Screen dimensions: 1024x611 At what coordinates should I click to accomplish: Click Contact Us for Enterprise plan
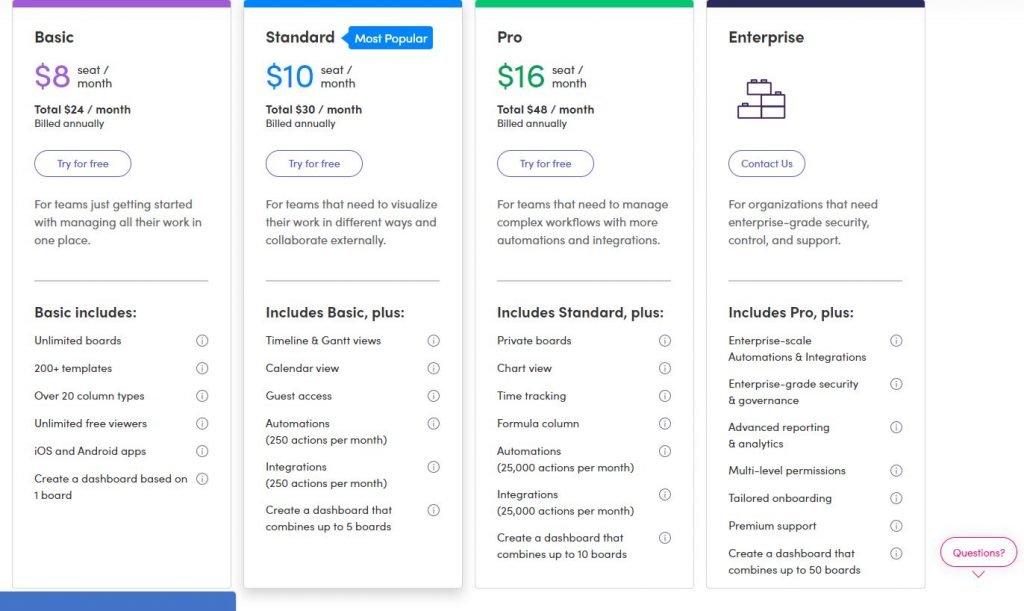coord(767,164)
